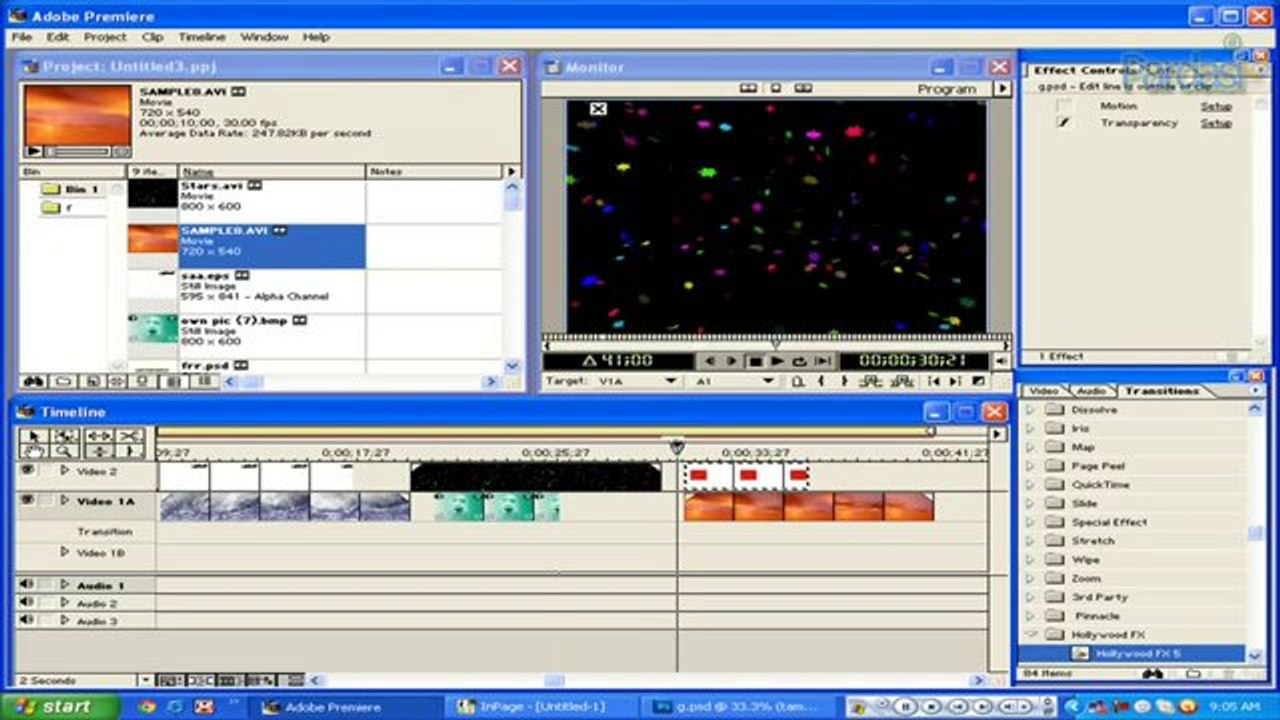Pick the Razor tool in Timeline toolbox
1280x720 pixels.
coord(130,436)
